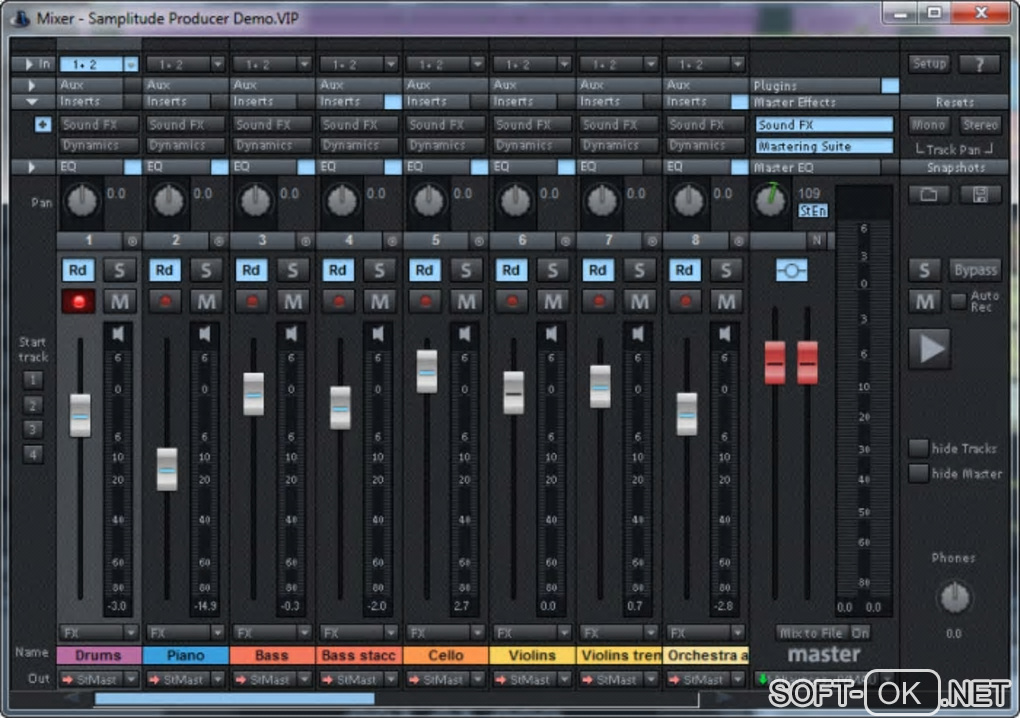The height and width of the screenshot is (718, 1020).
Task: Click monitor speaker icon on Violins channel
Action: (551, 334)
